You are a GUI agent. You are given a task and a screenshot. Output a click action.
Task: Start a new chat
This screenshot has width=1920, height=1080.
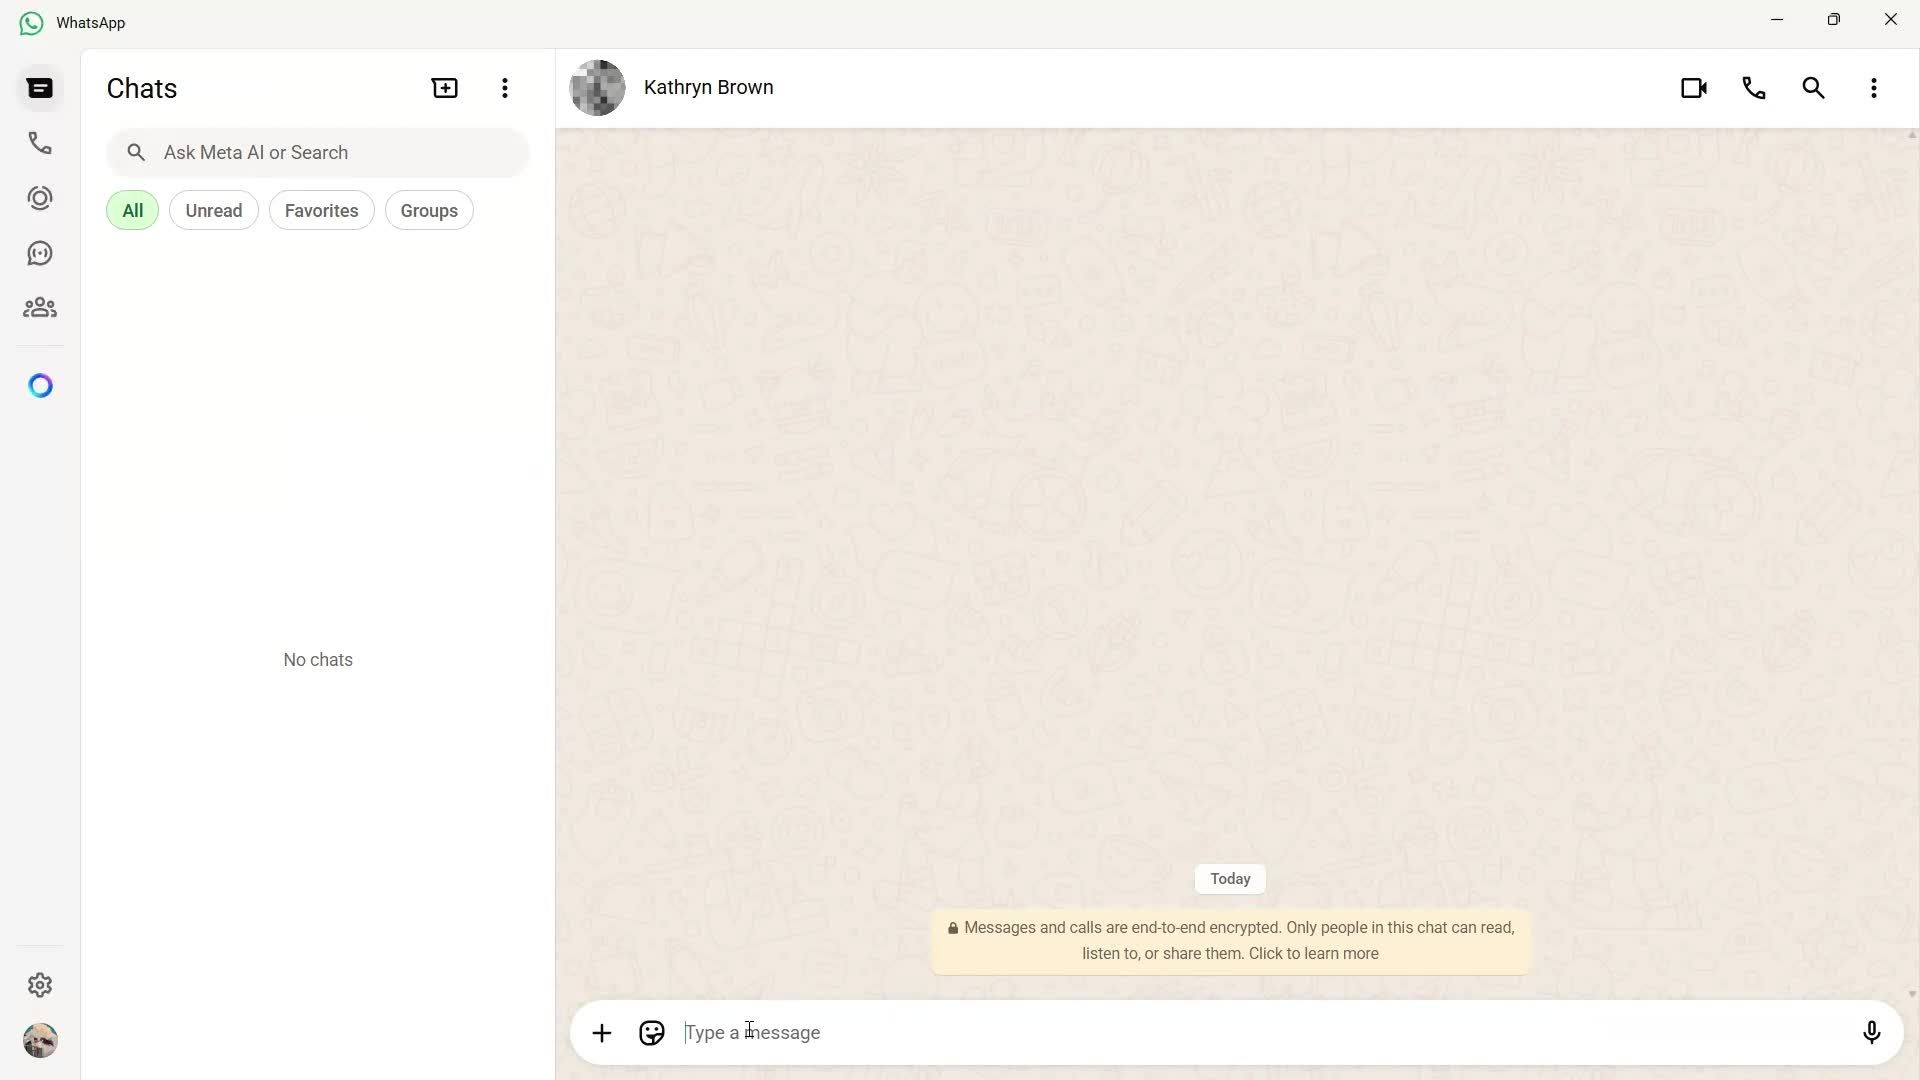(x=444, y=88)
